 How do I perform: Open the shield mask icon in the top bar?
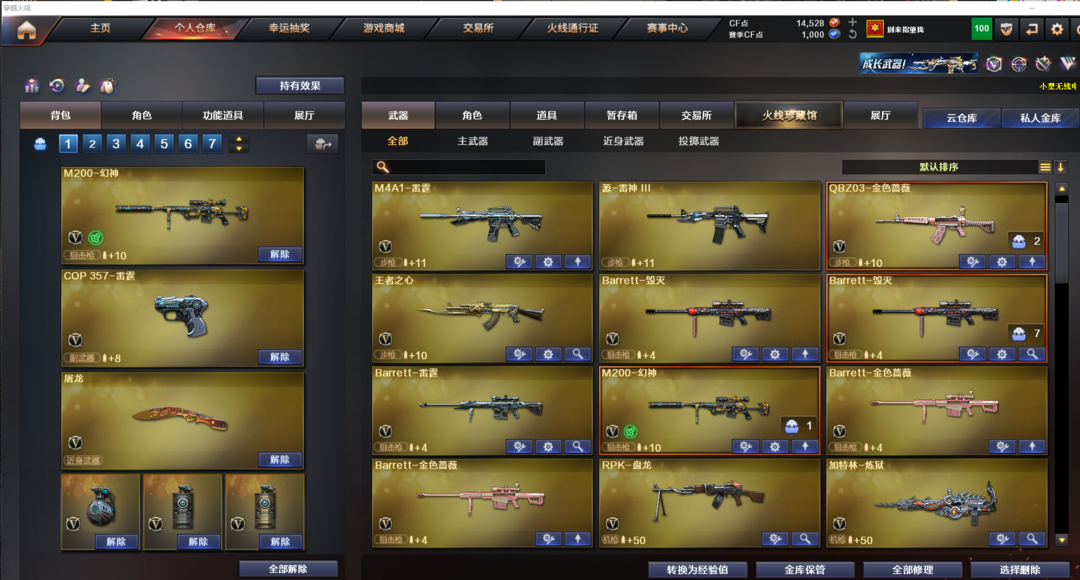pos(1006,29)
